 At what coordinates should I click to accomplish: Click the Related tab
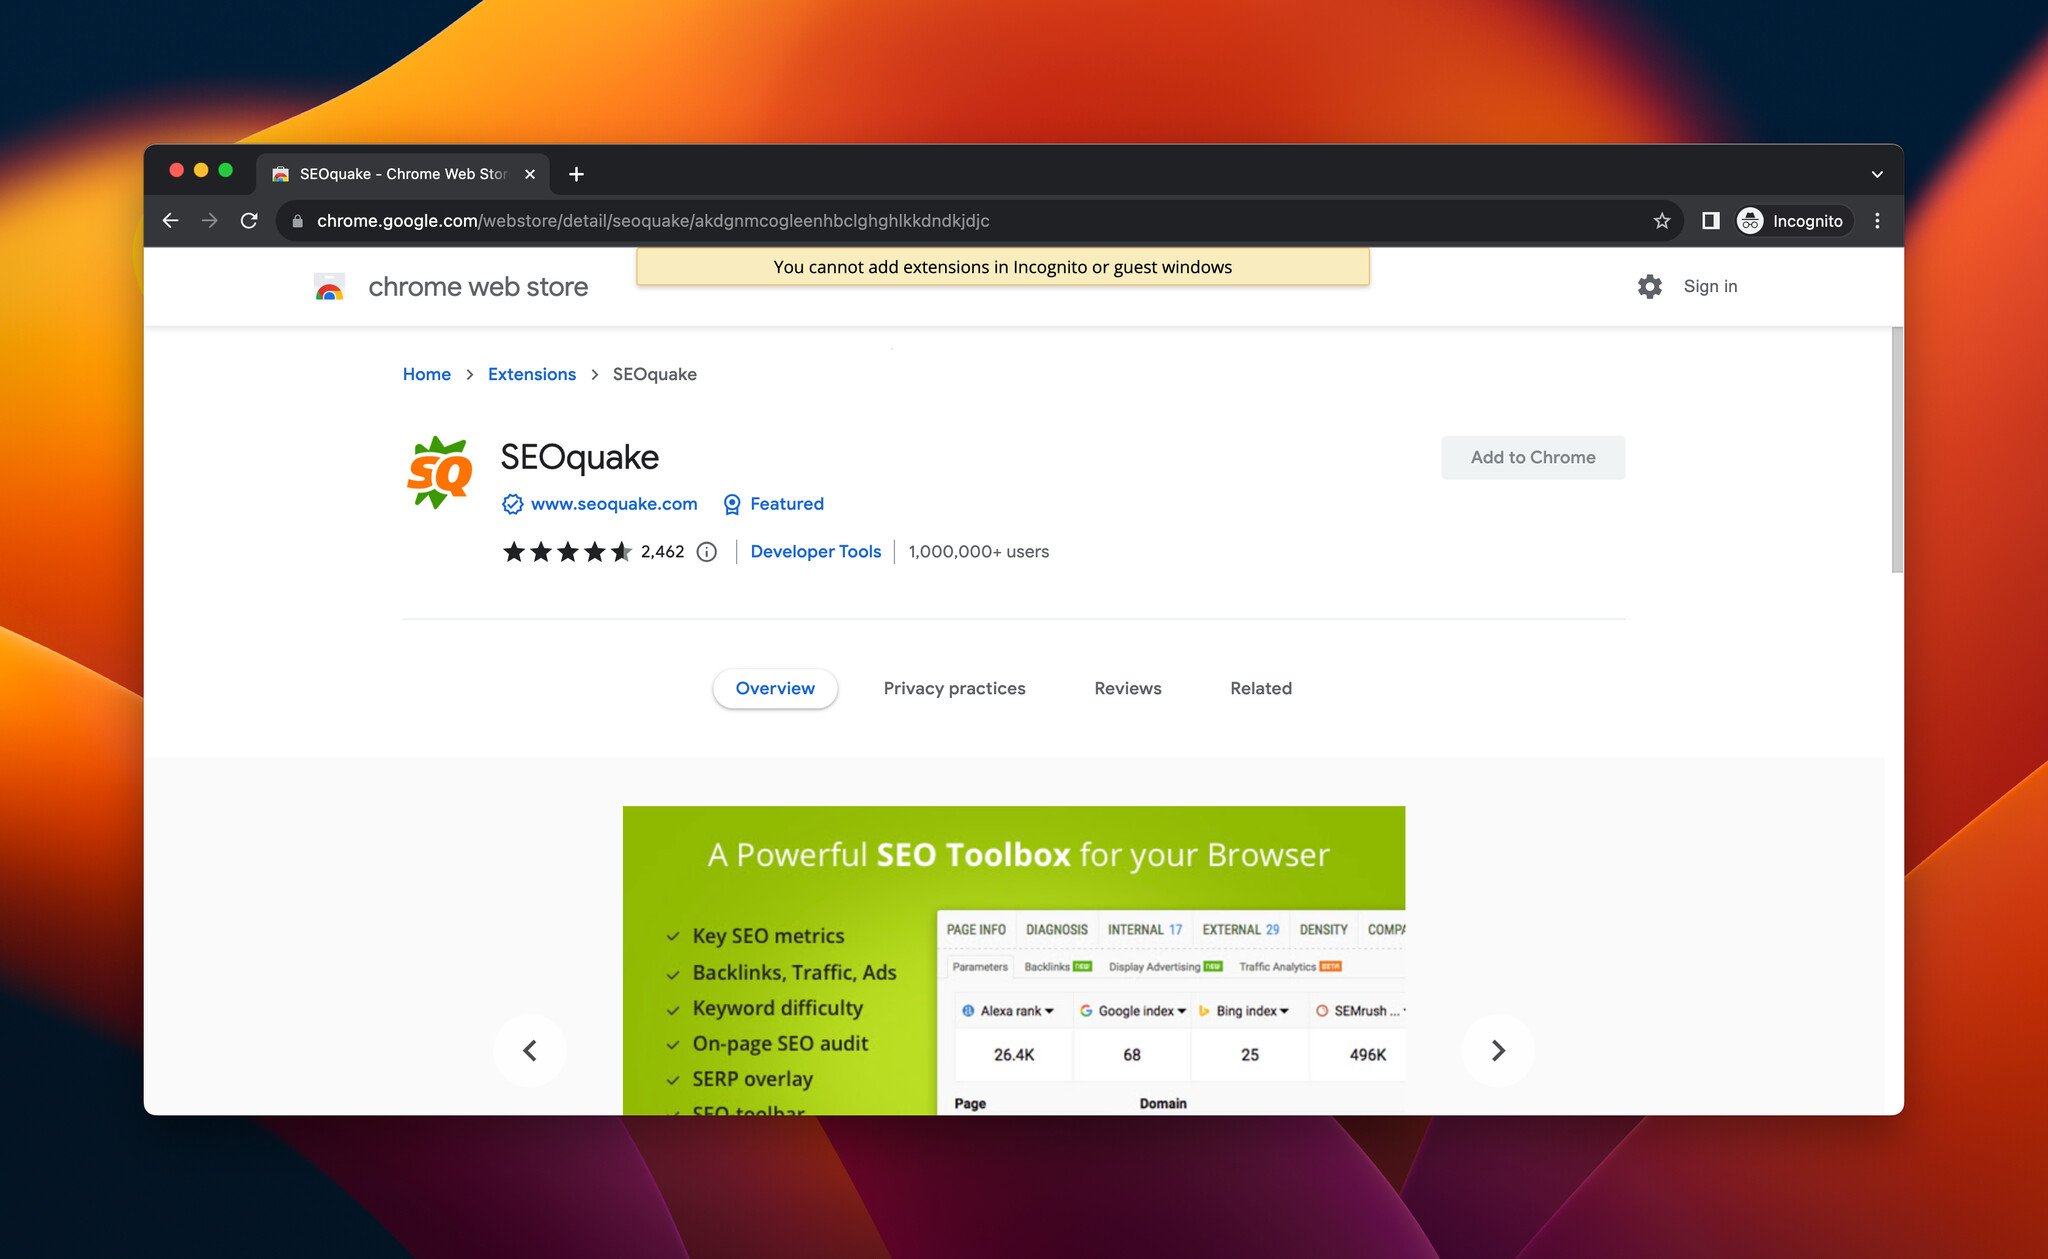pos(1260,687)
